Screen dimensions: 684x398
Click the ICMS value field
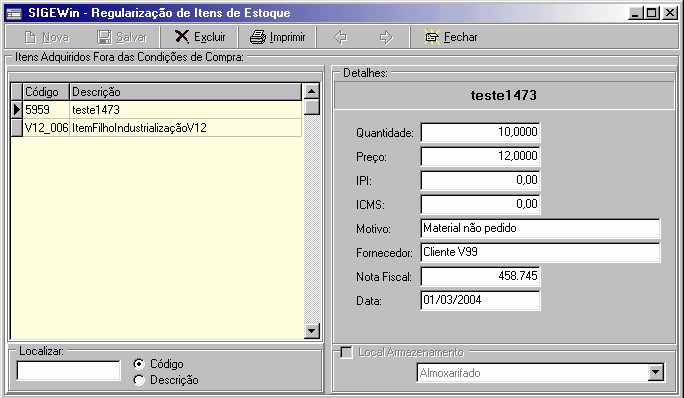[x=480, y=204]
